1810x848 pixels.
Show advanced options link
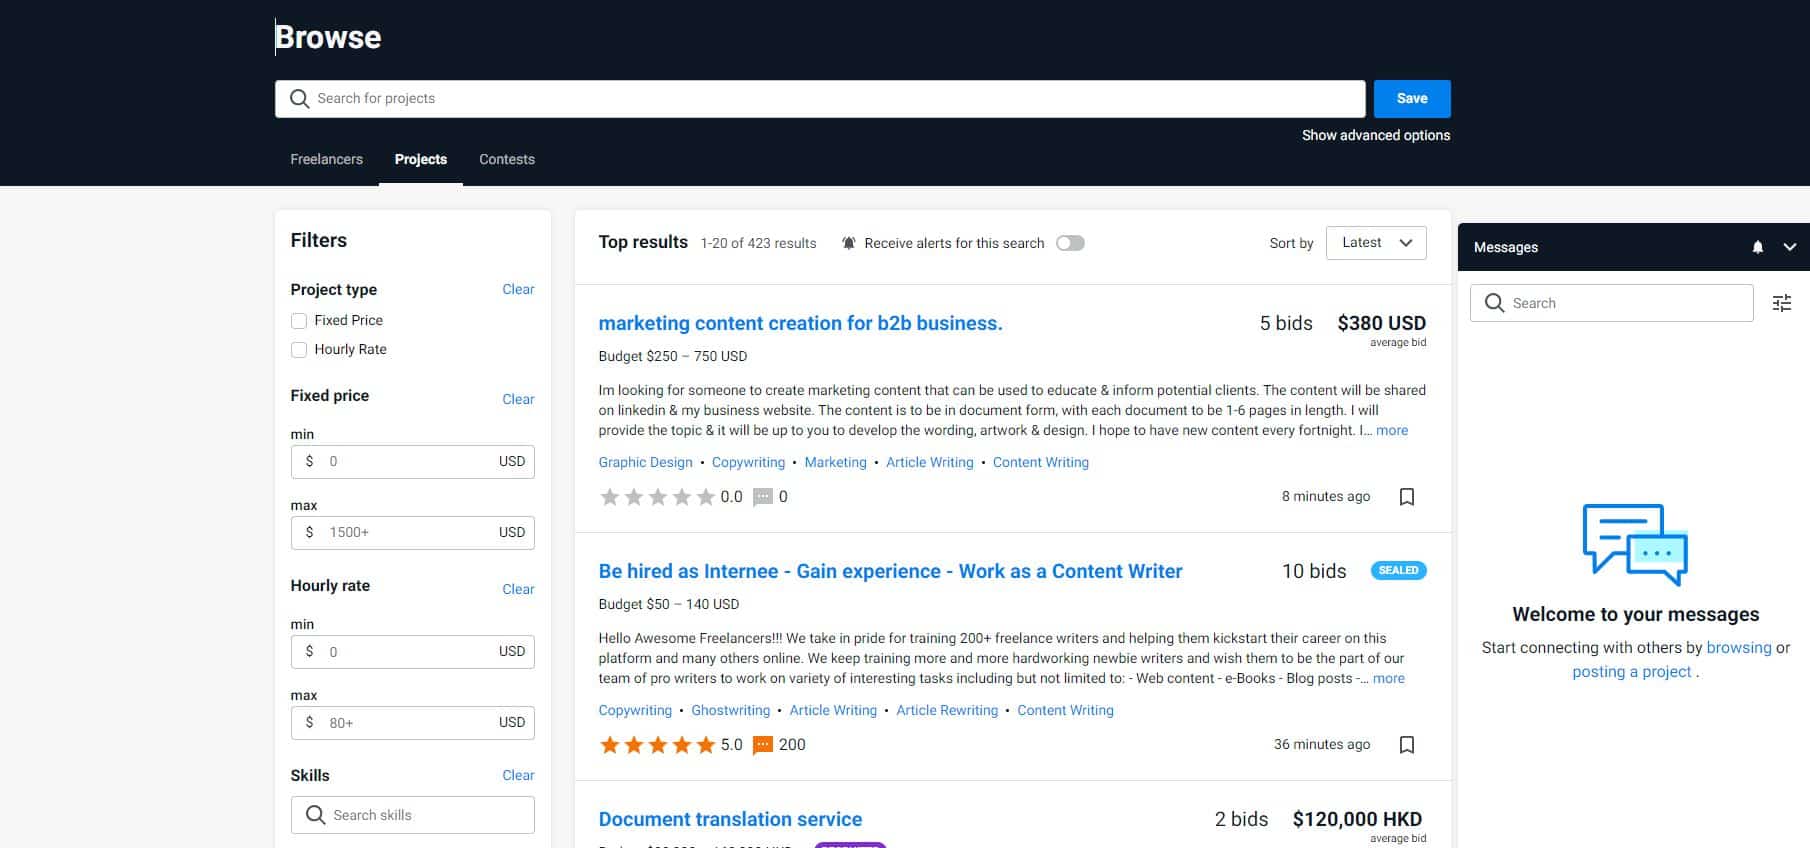tap(1376, 135)
